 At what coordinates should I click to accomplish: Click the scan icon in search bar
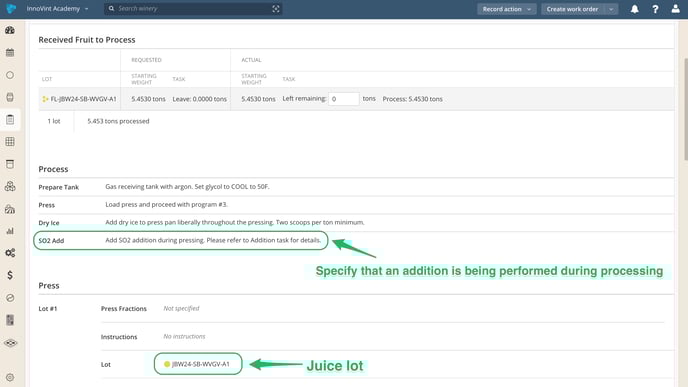(276, 9)
